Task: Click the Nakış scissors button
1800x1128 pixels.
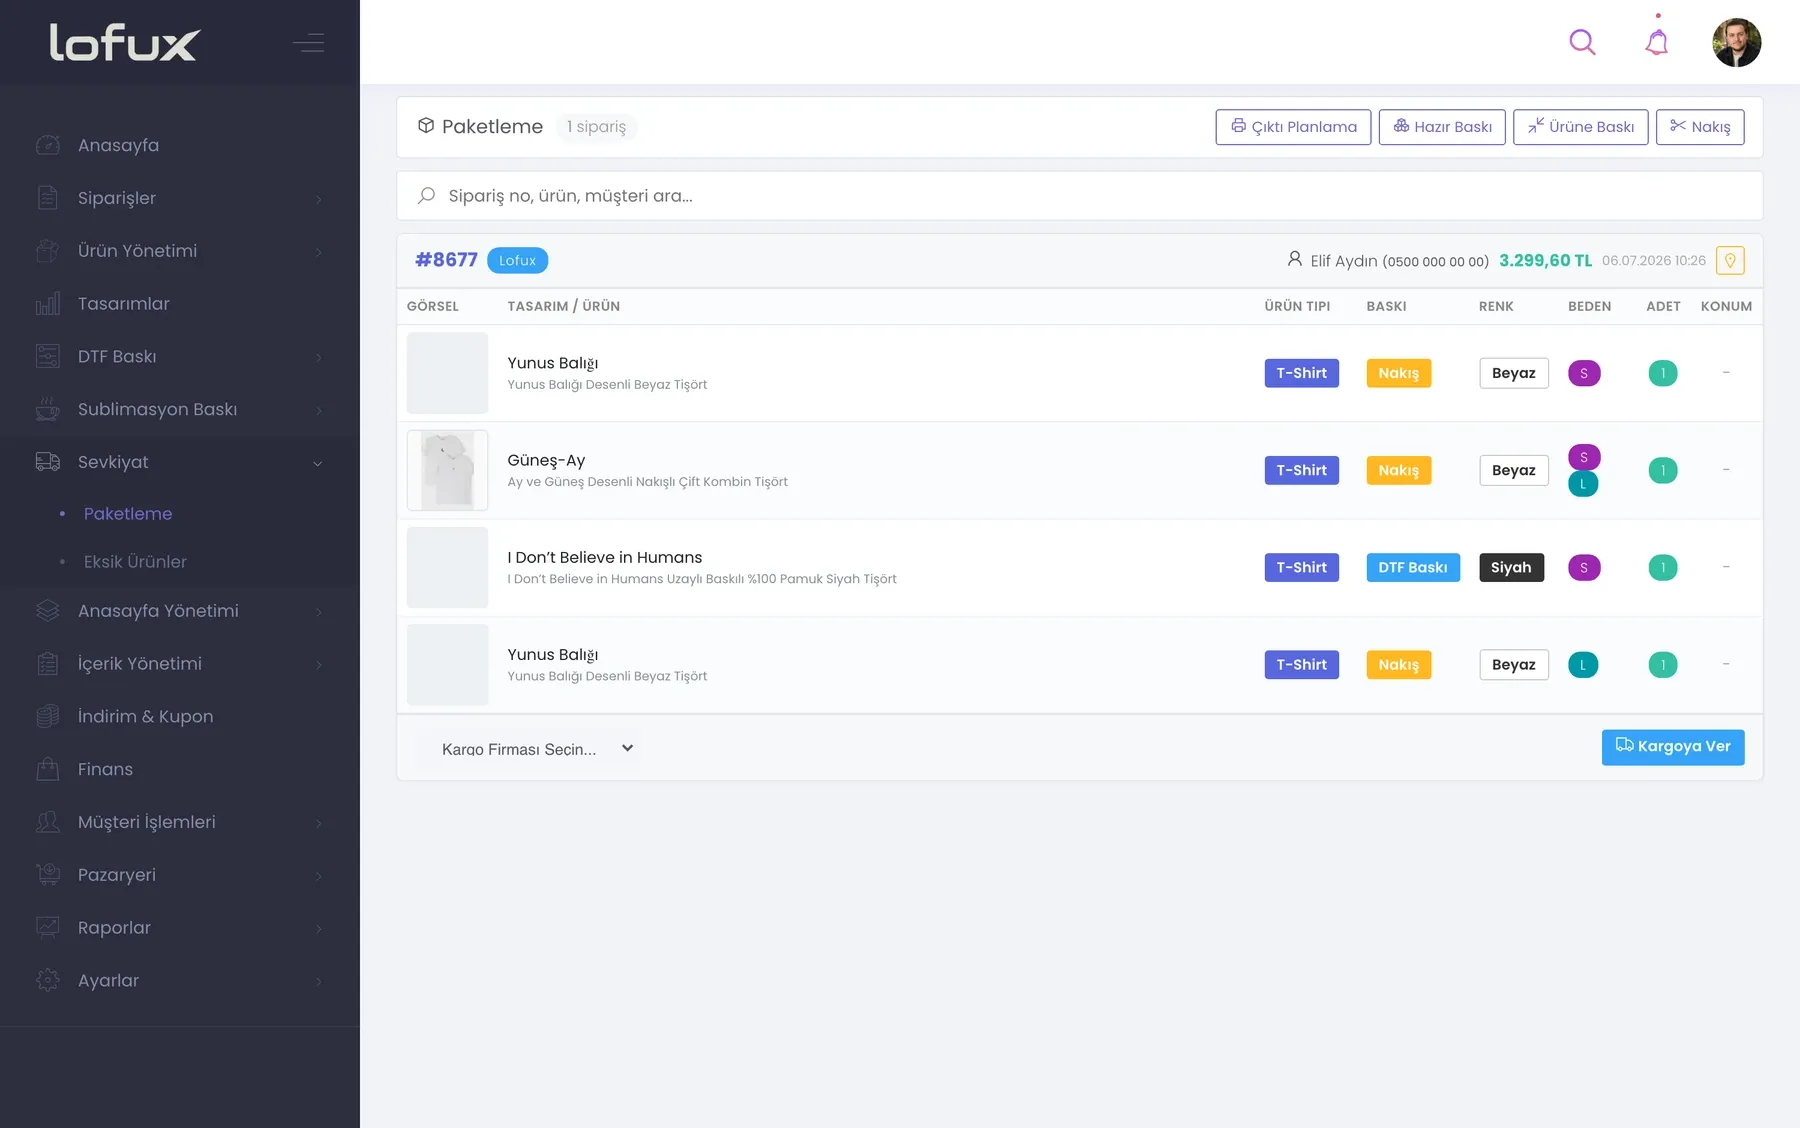Action: [1700, 127]
